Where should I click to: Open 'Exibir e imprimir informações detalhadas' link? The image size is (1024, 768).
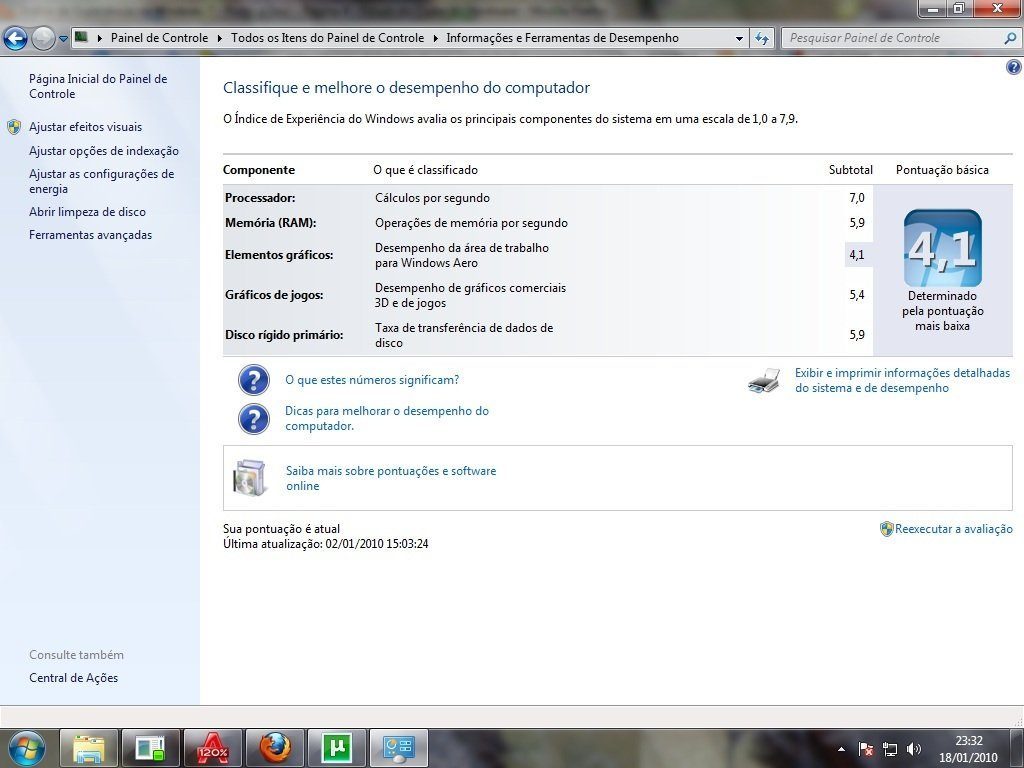[x=903, y=380]
